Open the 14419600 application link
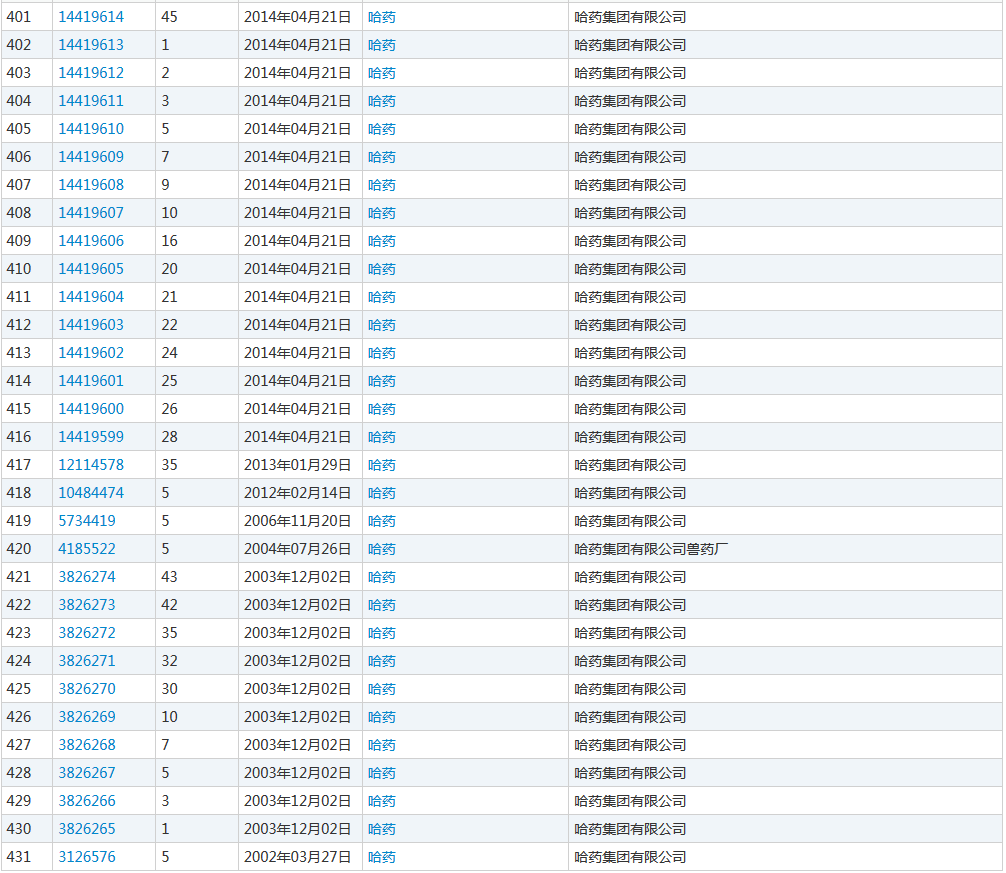Image resolution: width=1006 pixels, height=873 pixels. [91, 409]
